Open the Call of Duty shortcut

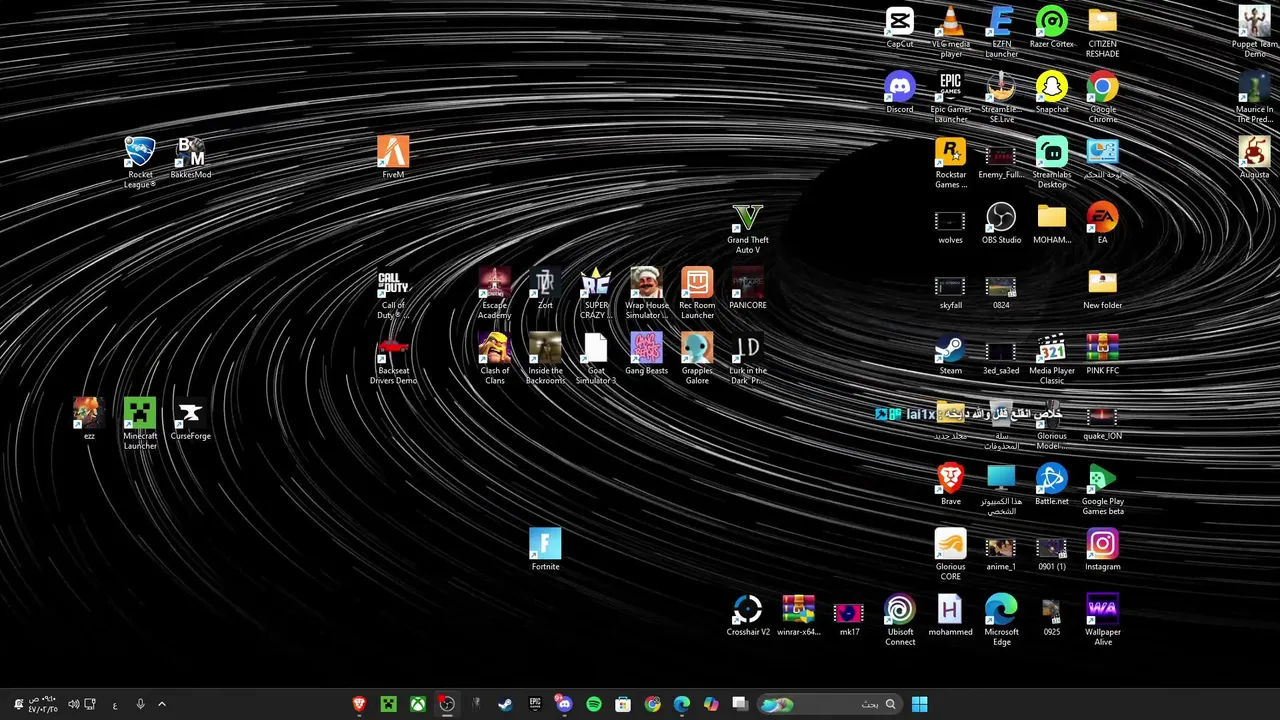393,294
